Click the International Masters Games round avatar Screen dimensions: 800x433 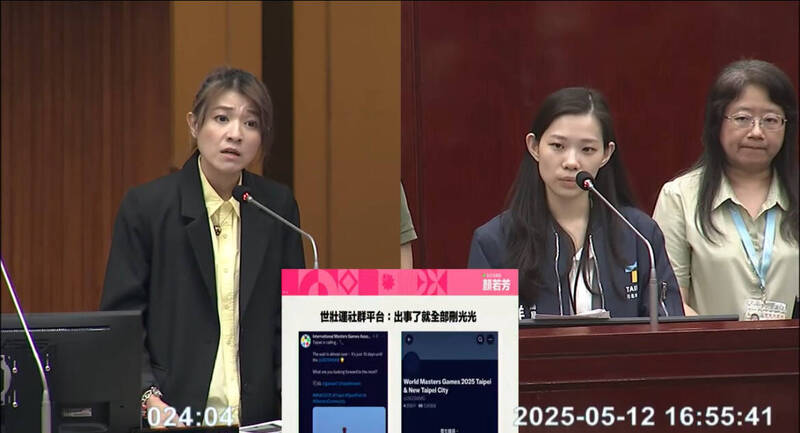pos(306,341)
